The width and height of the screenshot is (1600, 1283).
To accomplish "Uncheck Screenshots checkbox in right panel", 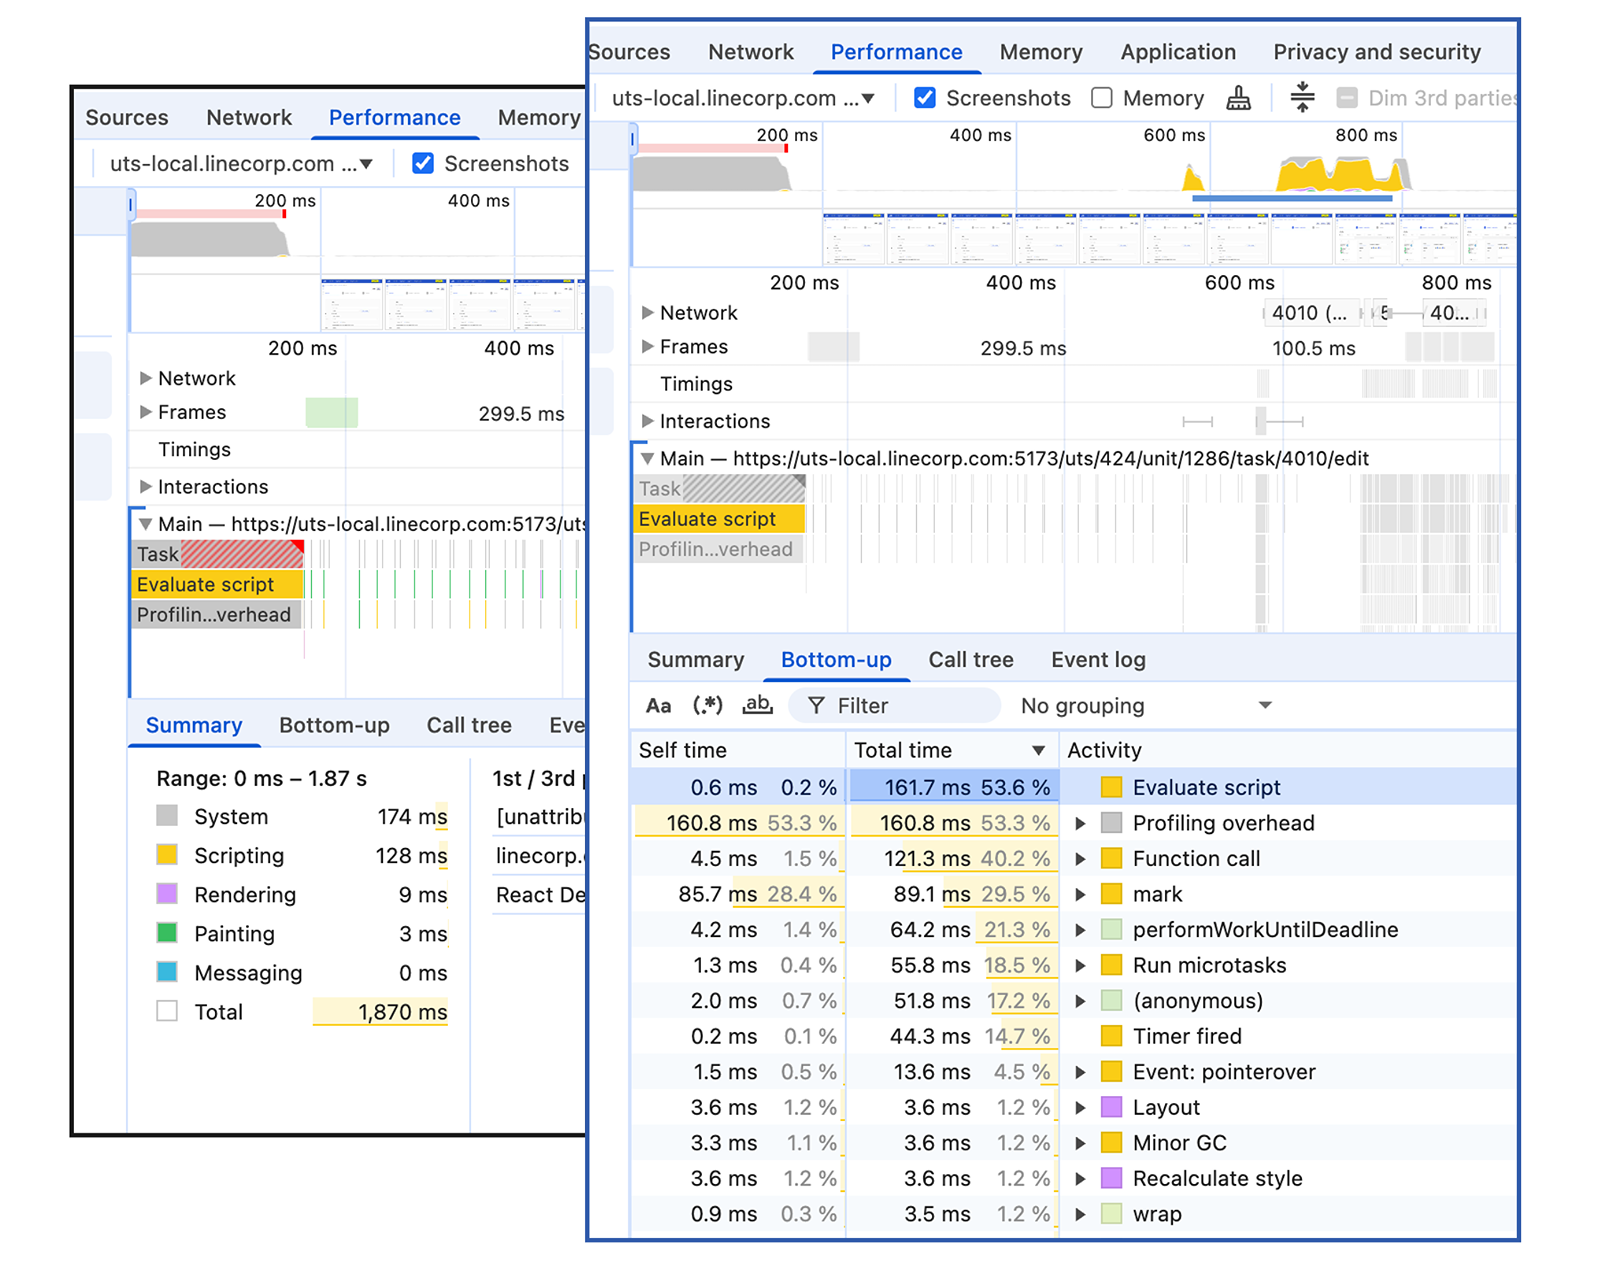I will [x=925, y=98].
